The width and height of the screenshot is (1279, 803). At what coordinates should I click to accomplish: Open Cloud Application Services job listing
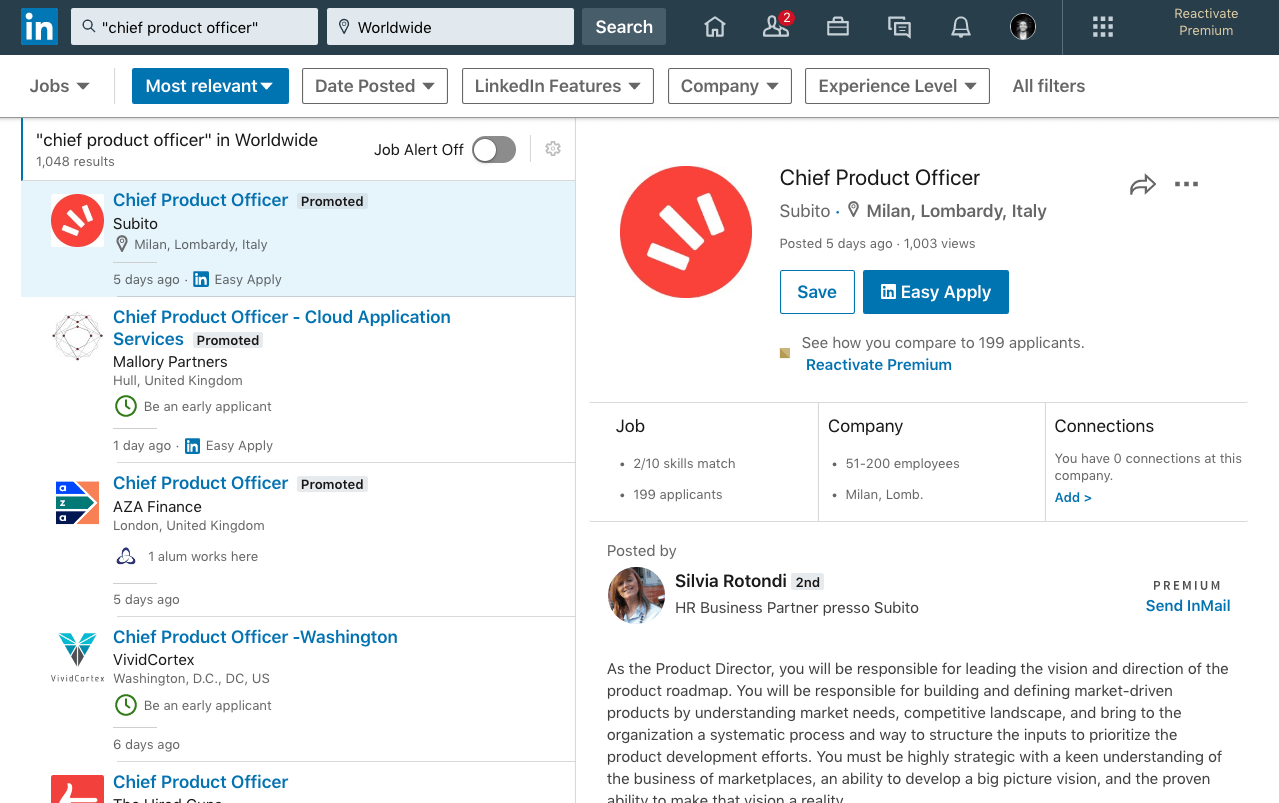[281, 328]
